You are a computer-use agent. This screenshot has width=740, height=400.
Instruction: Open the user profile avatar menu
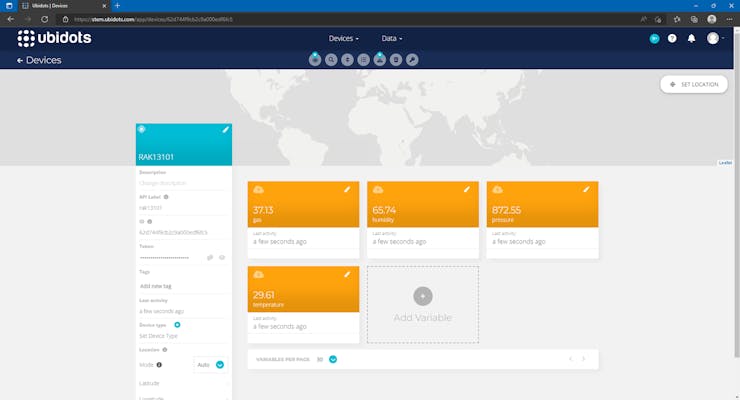click(x=713, y=38)
